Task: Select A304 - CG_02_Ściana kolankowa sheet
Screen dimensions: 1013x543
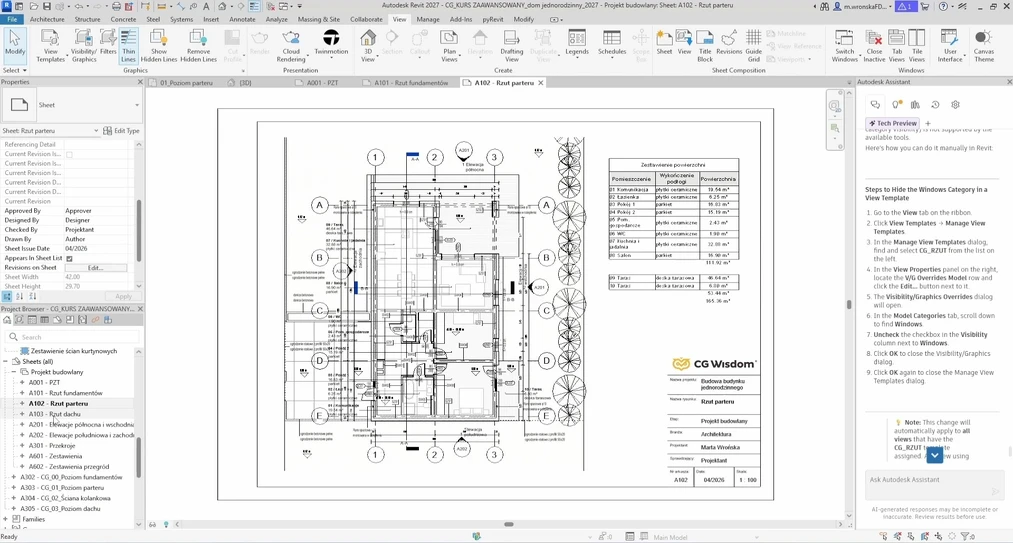Action: [x=65, y=498]
